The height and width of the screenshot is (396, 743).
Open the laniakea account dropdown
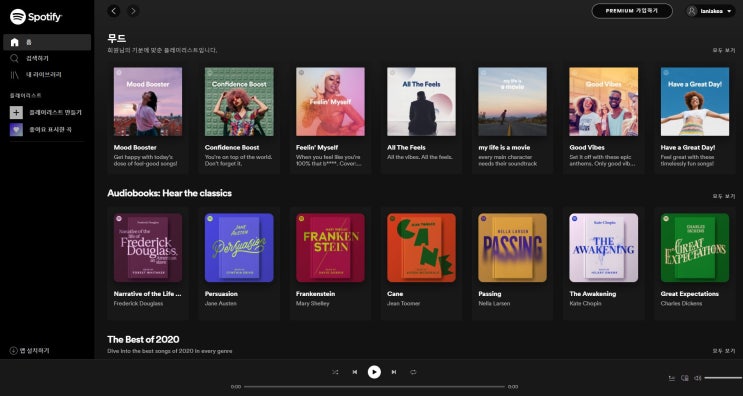[x=710, y=11]
